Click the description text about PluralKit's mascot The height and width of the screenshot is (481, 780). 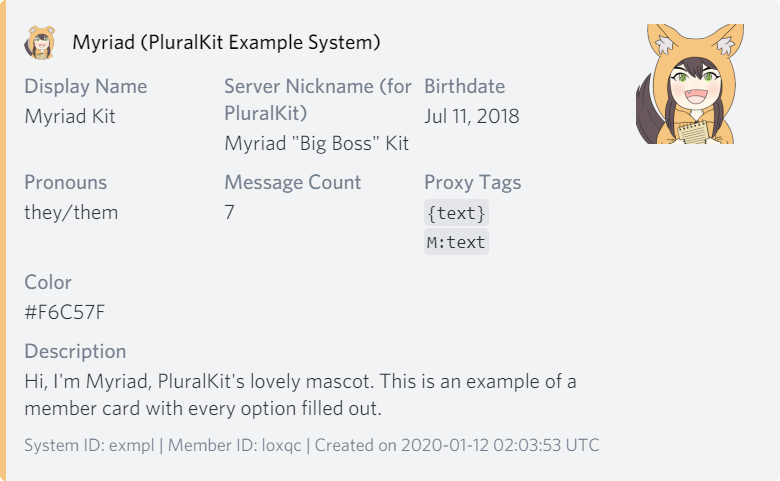[x=300, y=395]
